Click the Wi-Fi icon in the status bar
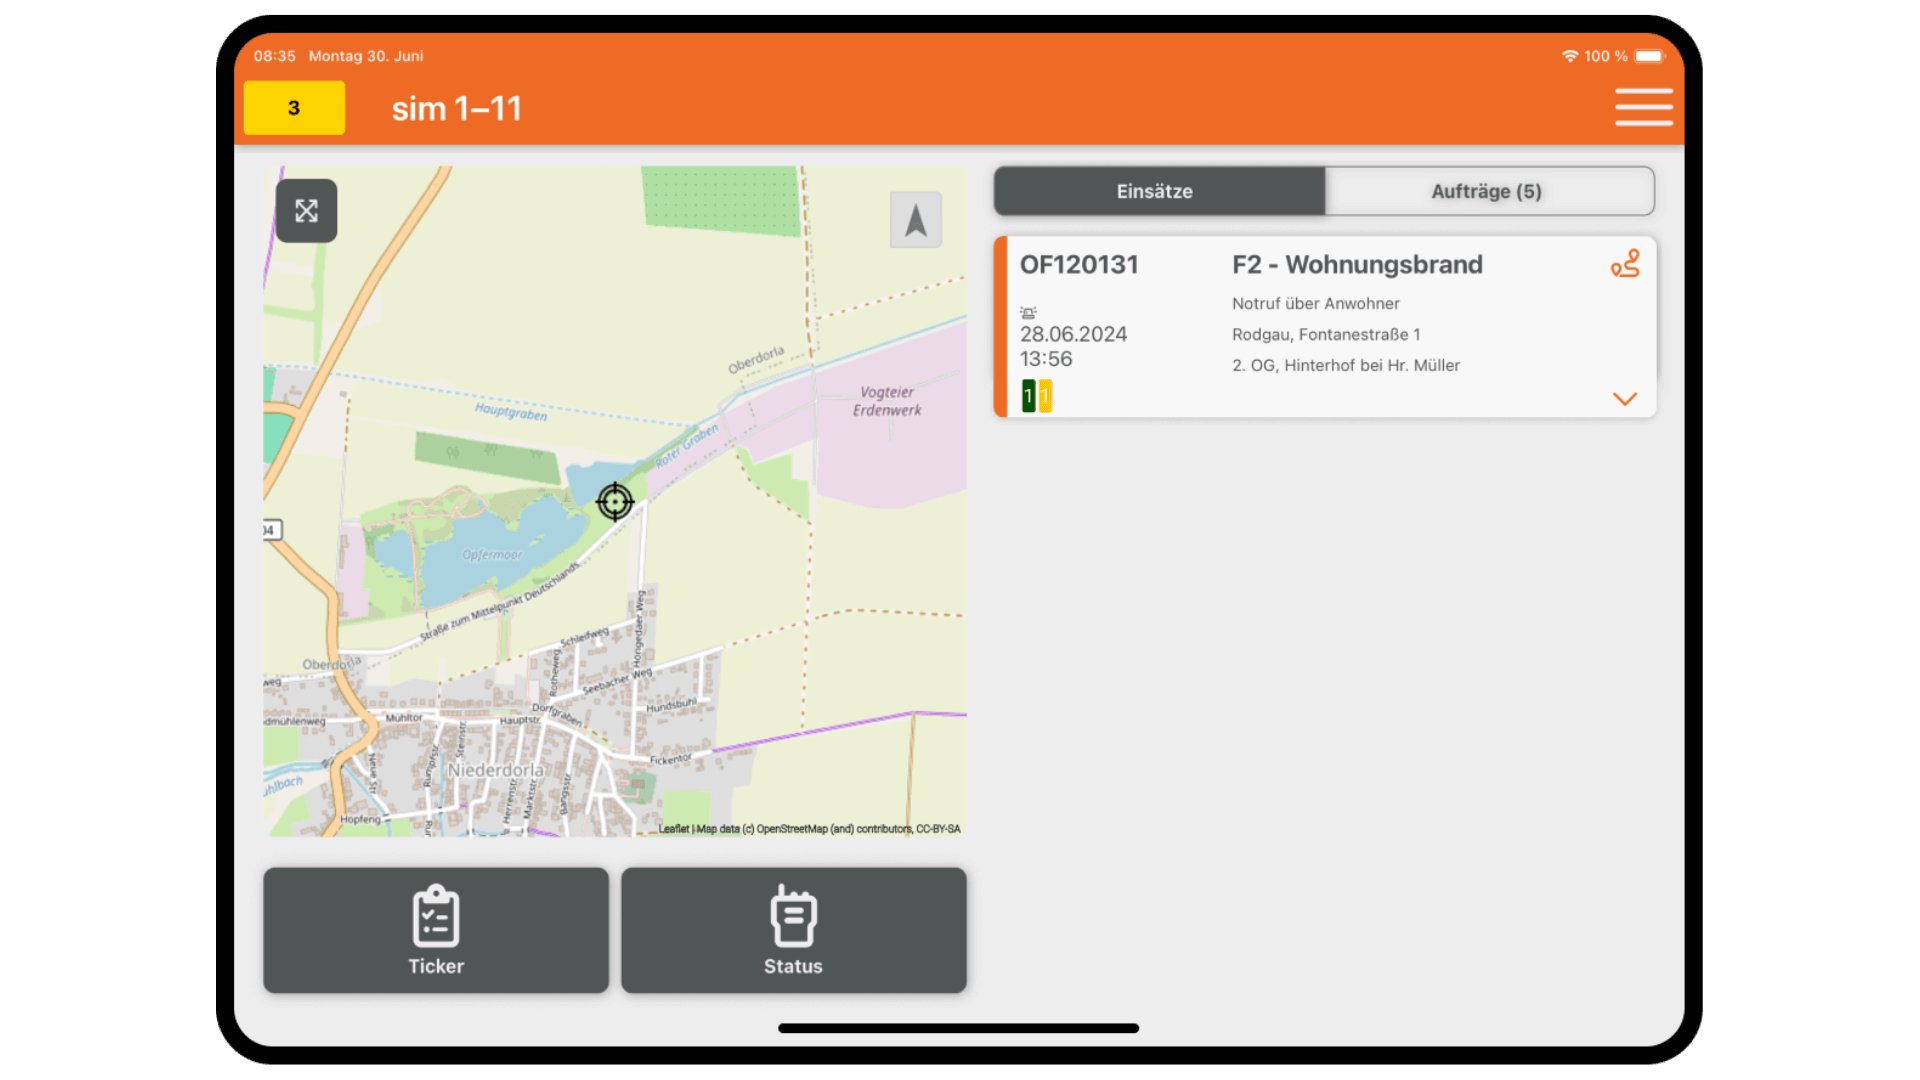The image size is (1920, 1080). tap(1568, 56)
